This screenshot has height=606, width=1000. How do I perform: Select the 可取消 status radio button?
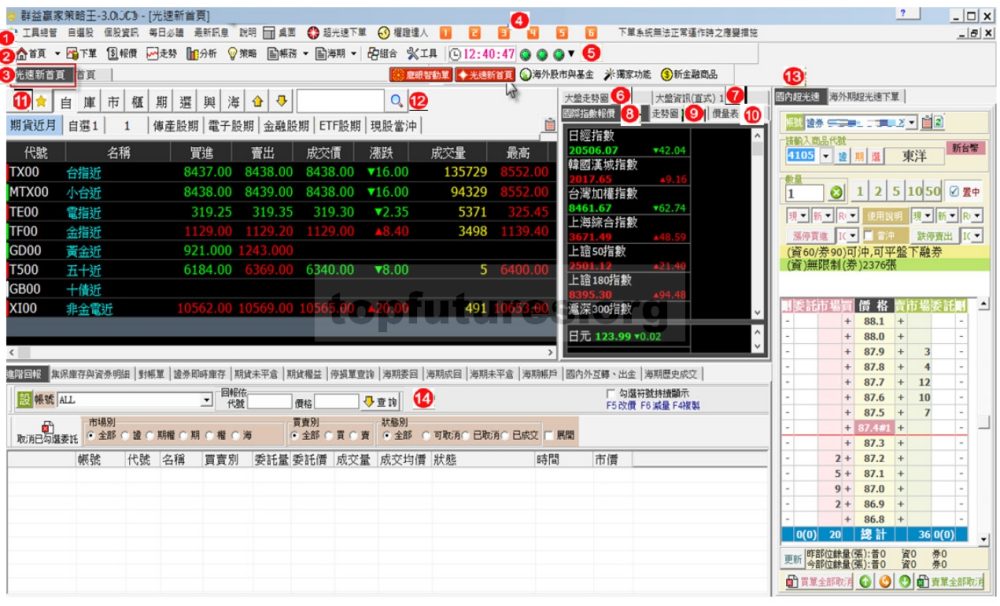click(x=428, y=436)
